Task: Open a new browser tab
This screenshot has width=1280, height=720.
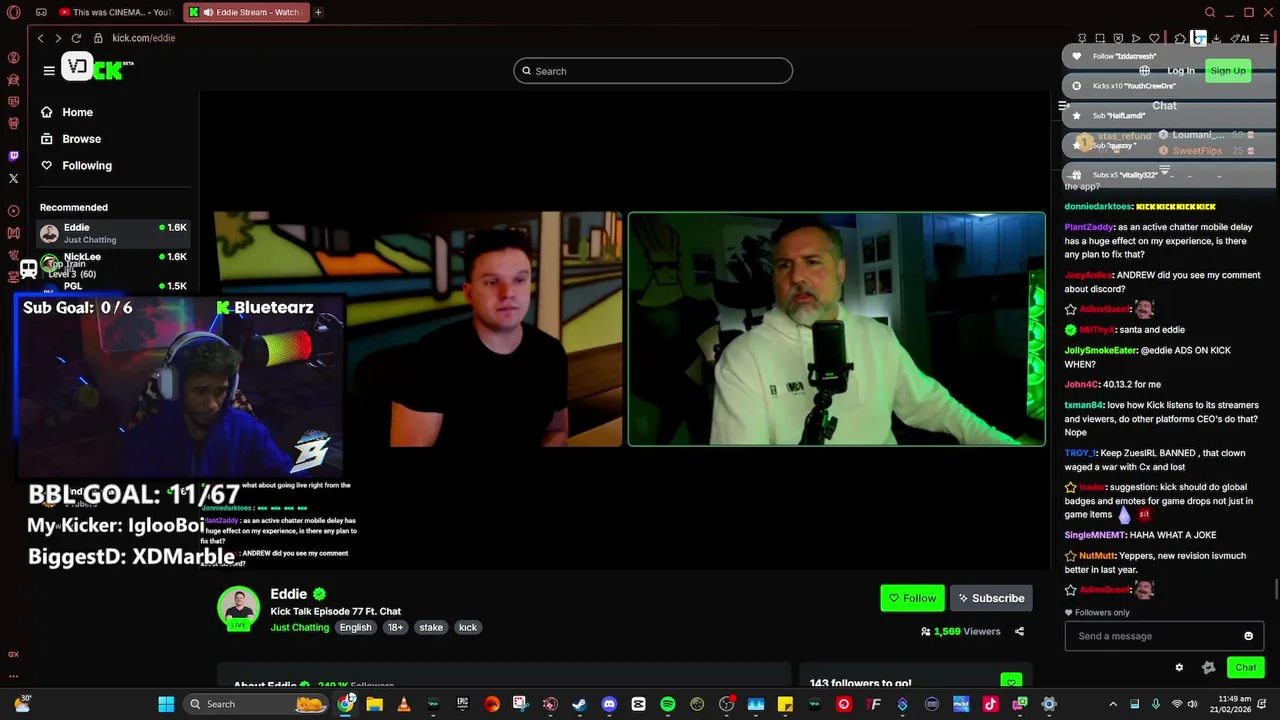Action: pyautogui.click(x=318, y=12)
